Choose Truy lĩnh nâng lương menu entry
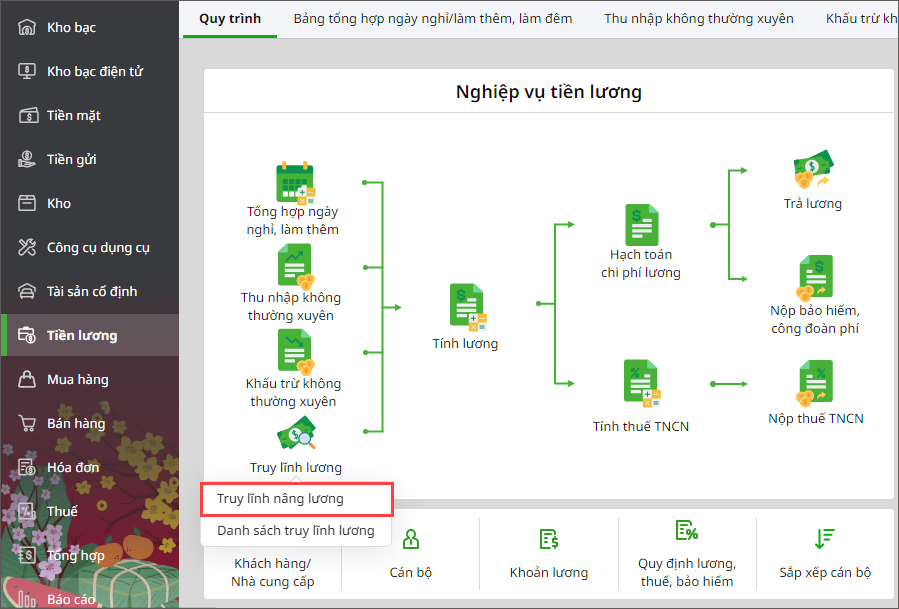This screenshot has height=609, width=899. (296, 499)
